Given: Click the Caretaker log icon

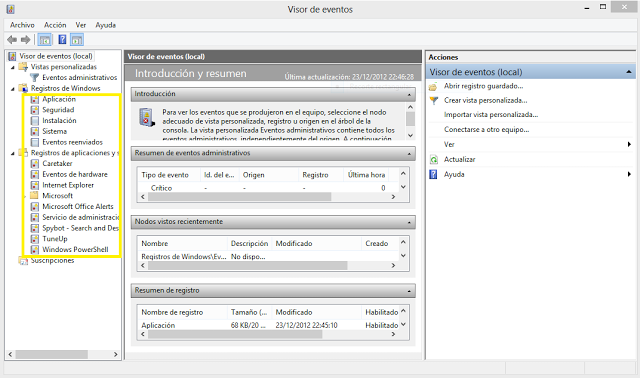Looking at the screenshot, I should pyautogui.click(x=35, y=164).
